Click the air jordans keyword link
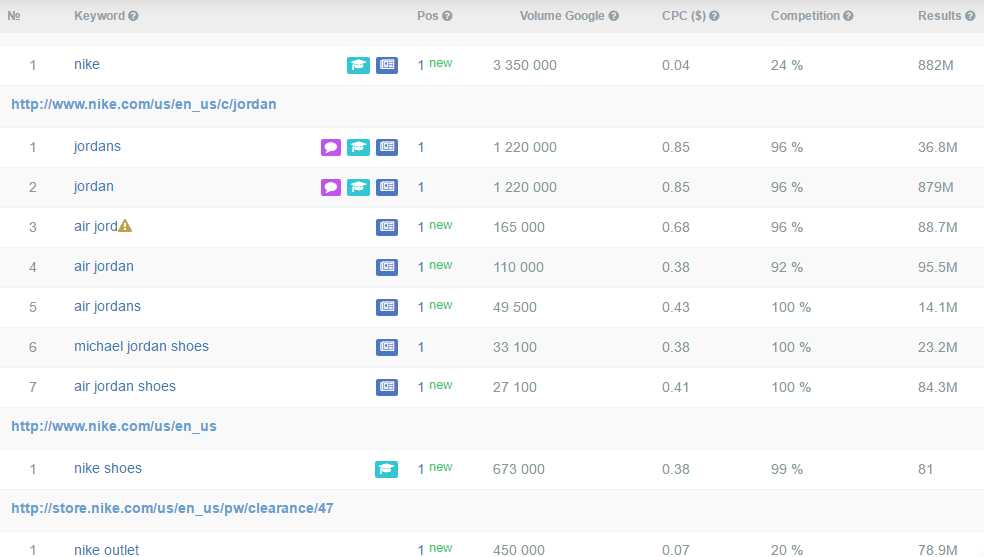This screenshot has width=984, height=557. [x=107, y=307]
